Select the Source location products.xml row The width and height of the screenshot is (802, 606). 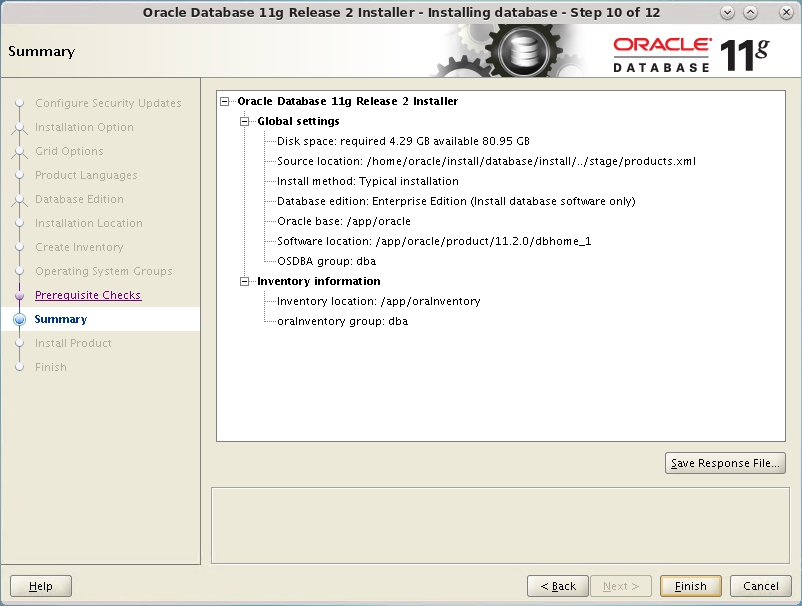click(486, 161)
